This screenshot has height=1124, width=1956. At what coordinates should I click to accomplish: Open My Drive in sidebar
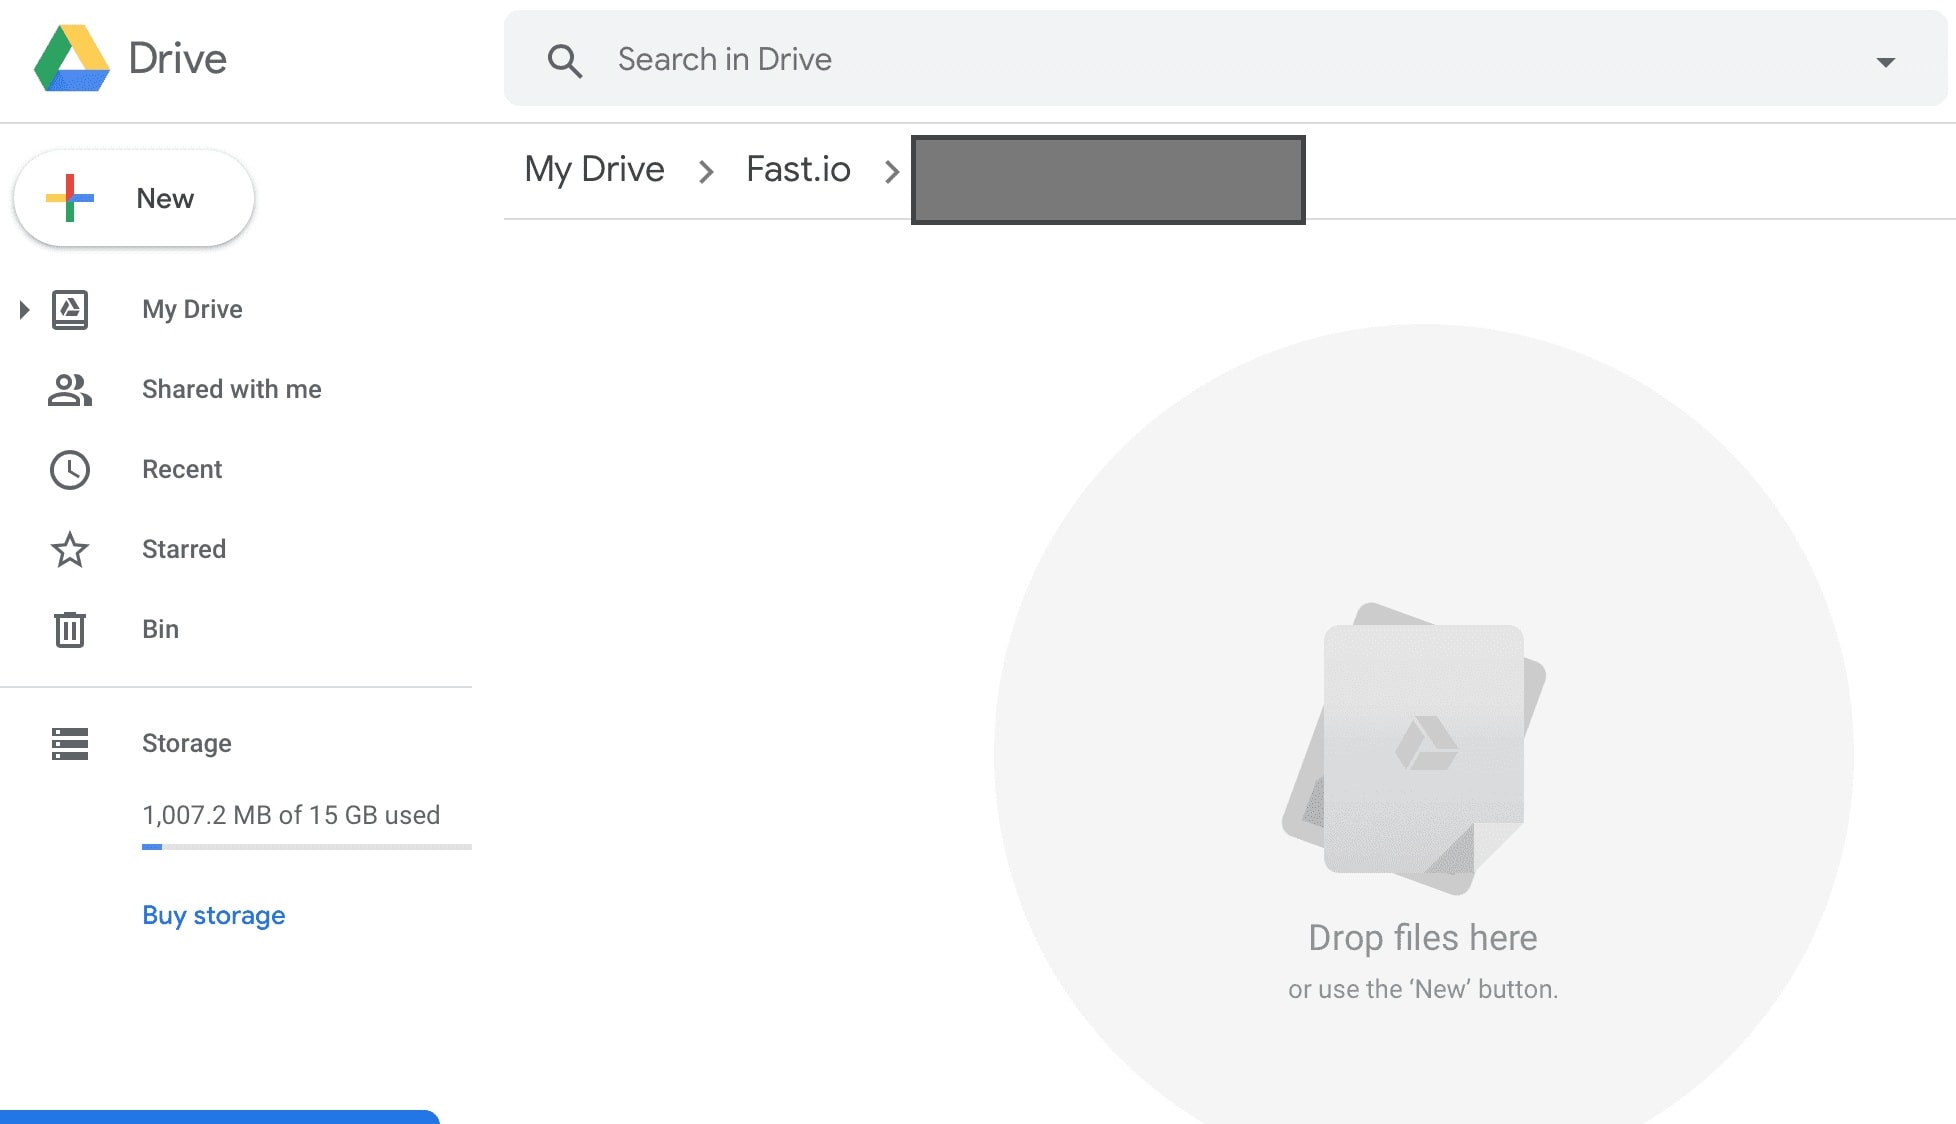coord(192,309)
